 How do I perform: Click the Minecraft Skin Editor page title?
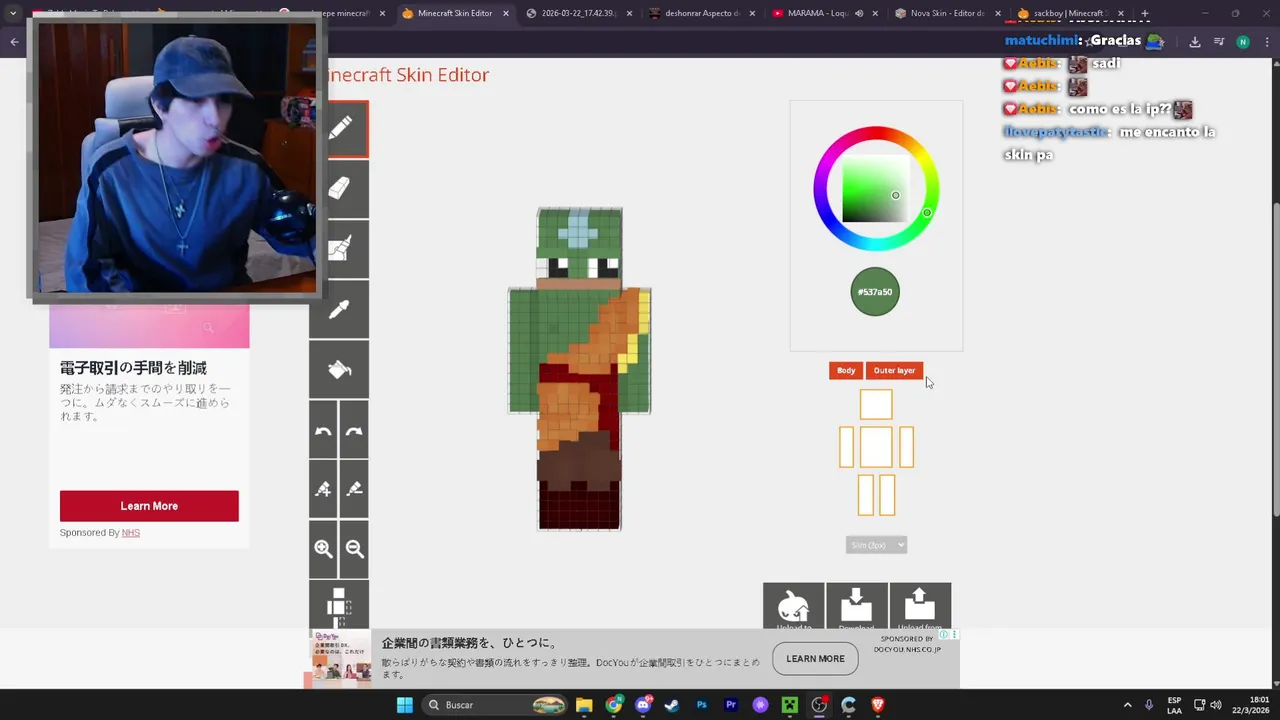point(408,75)
